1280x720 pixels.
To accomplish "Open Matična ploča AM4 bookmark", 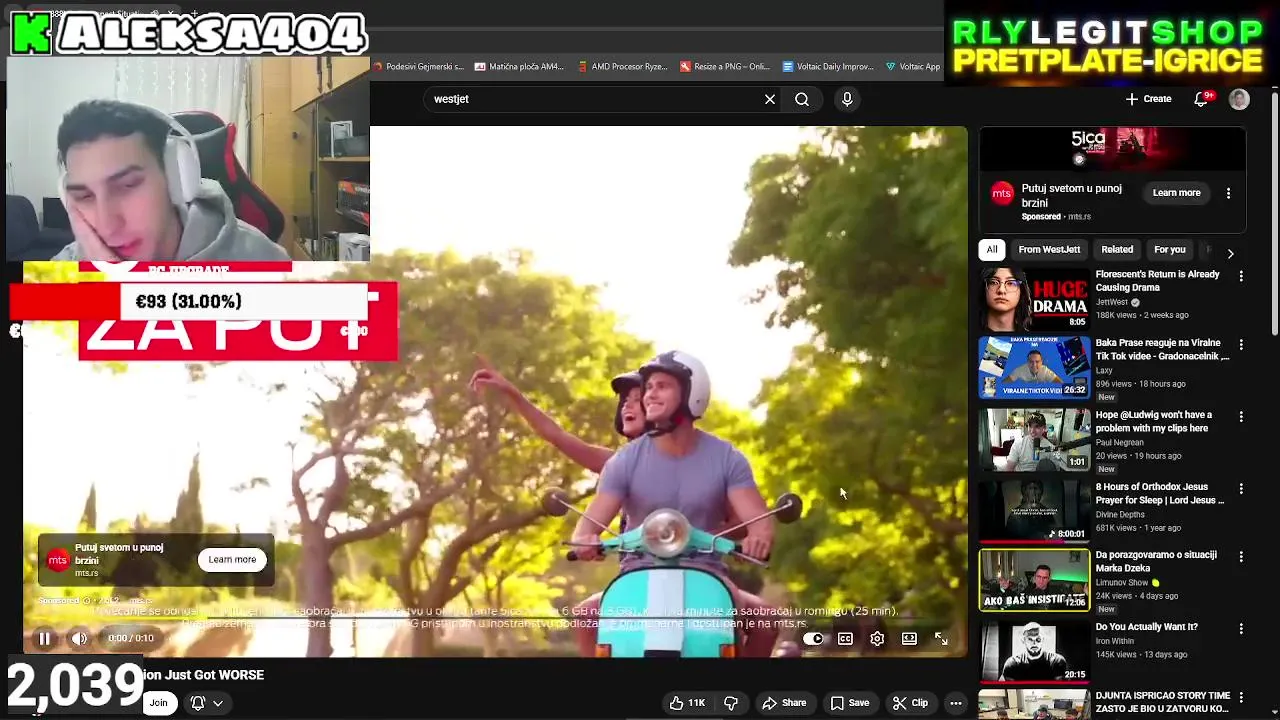I will point(519,67).
